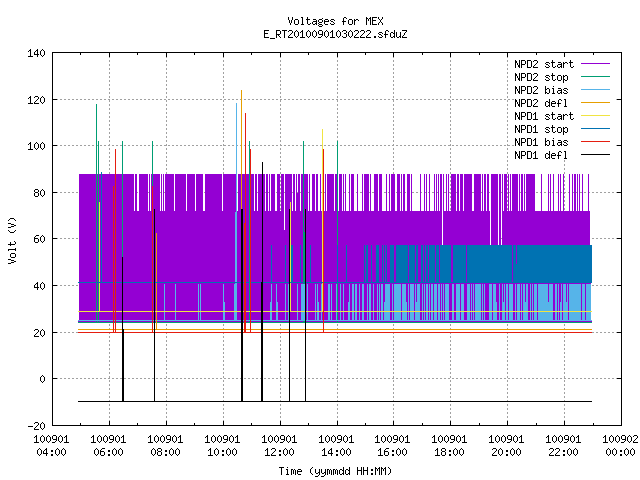This screenshot has height=480, width=640.
Task: Click the 'NPD1 bias' legend label
Action: pos(541,142)
